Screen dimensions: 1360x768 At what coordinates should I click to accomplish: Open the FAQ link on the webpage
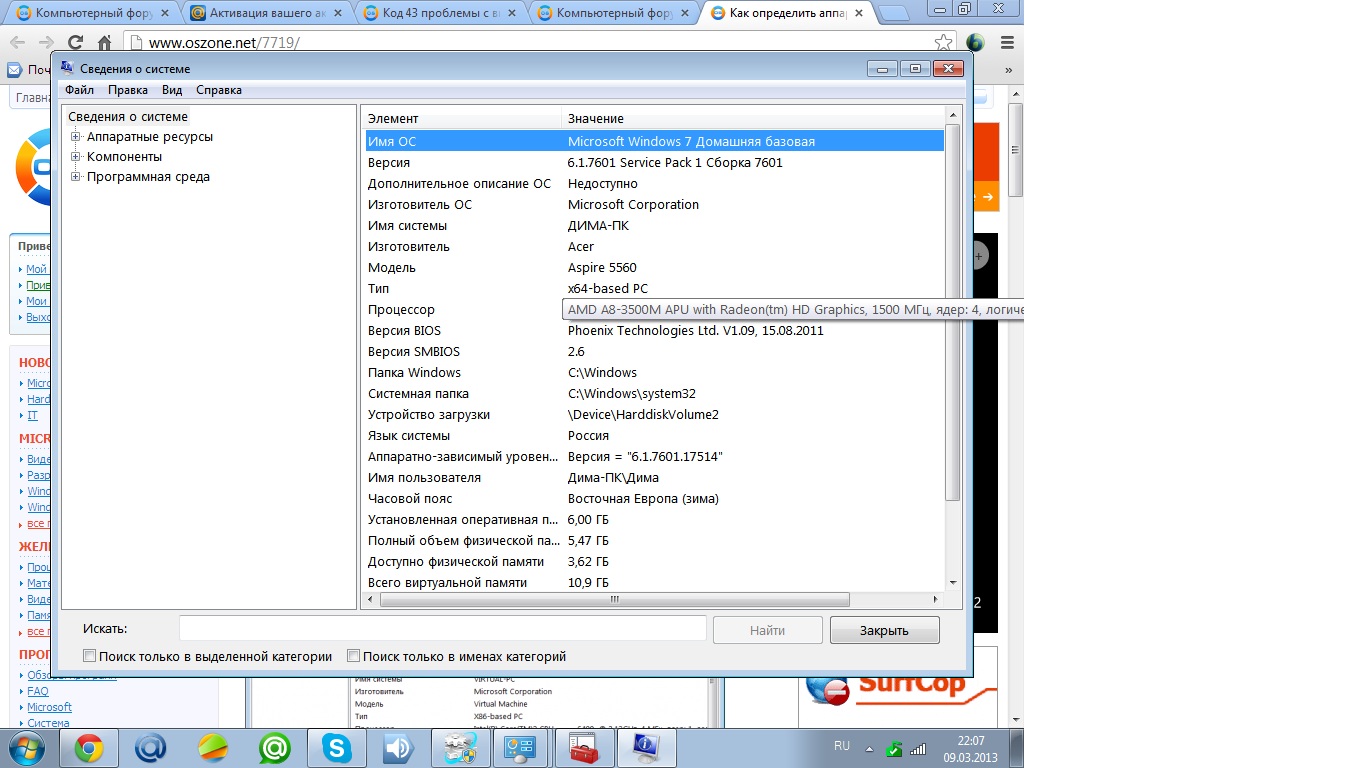coord(38,691)
